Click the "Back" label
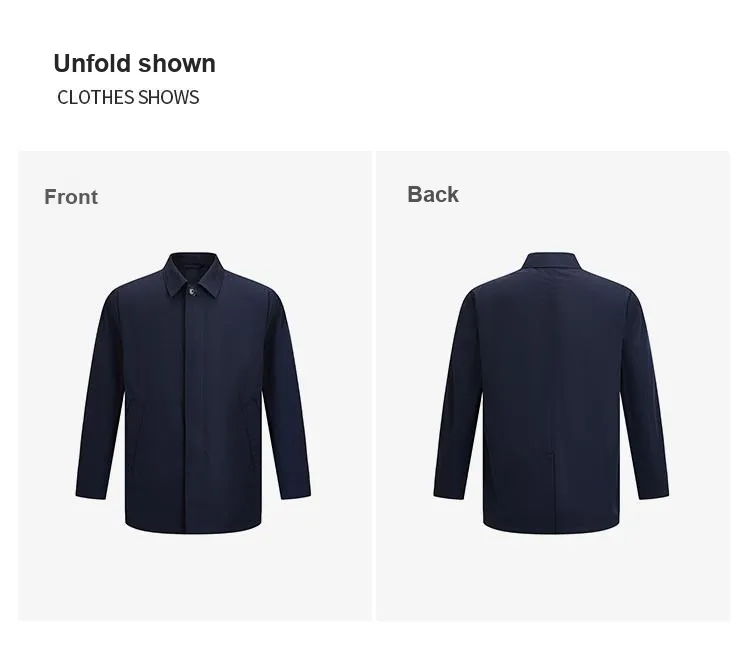 pyautogui.click(x=433, y=195)
